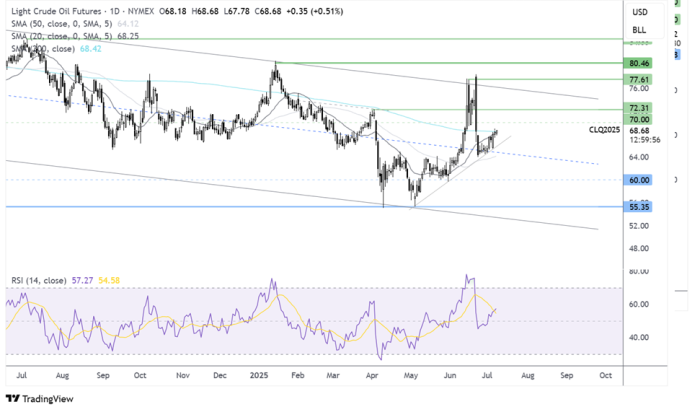Click the SMA 200 value 68.42
The image size is (700, 407).
pos(91,49)
